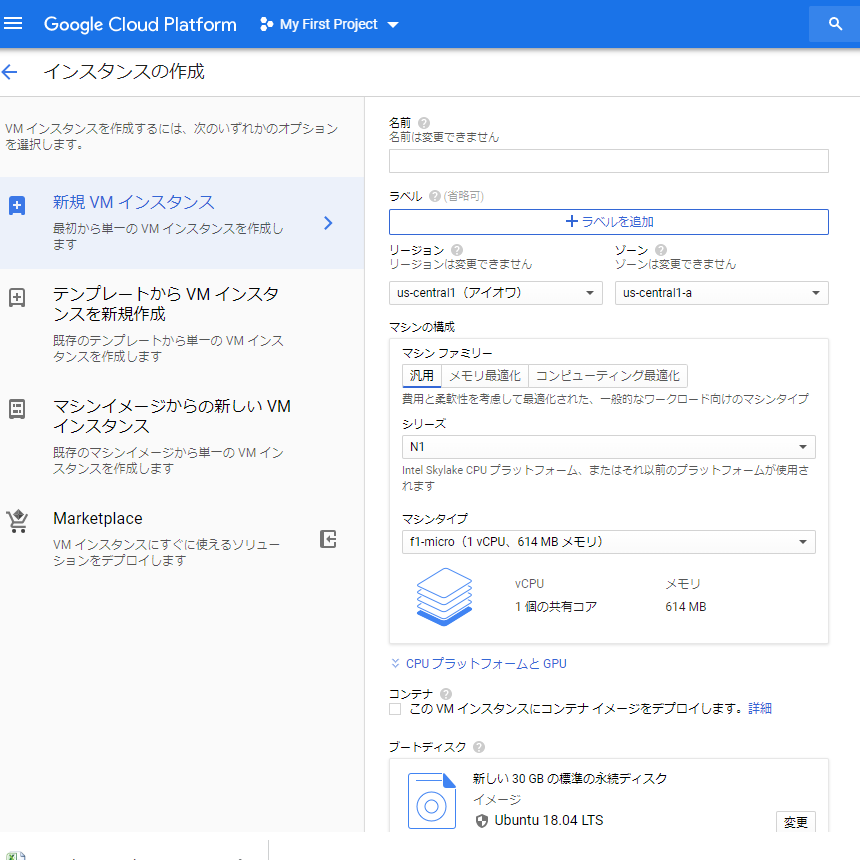
Task: Click the search magnifier icon
Action: (x=835, y=24)
